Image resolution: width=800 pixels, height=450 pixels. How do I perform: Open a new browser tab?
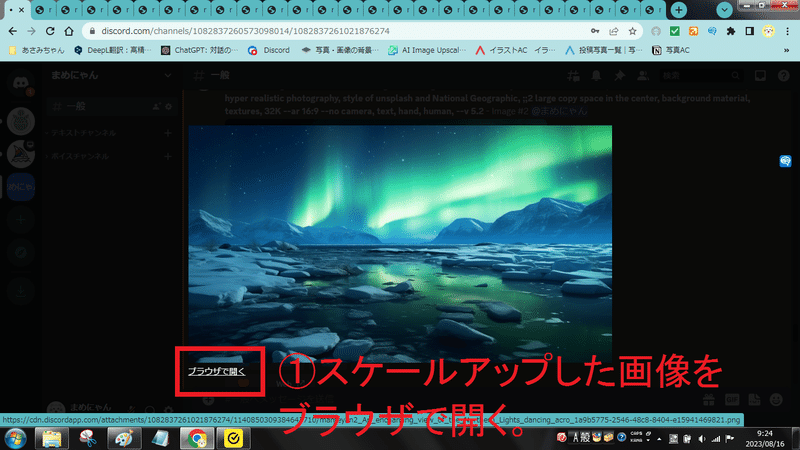coord(679,10)
